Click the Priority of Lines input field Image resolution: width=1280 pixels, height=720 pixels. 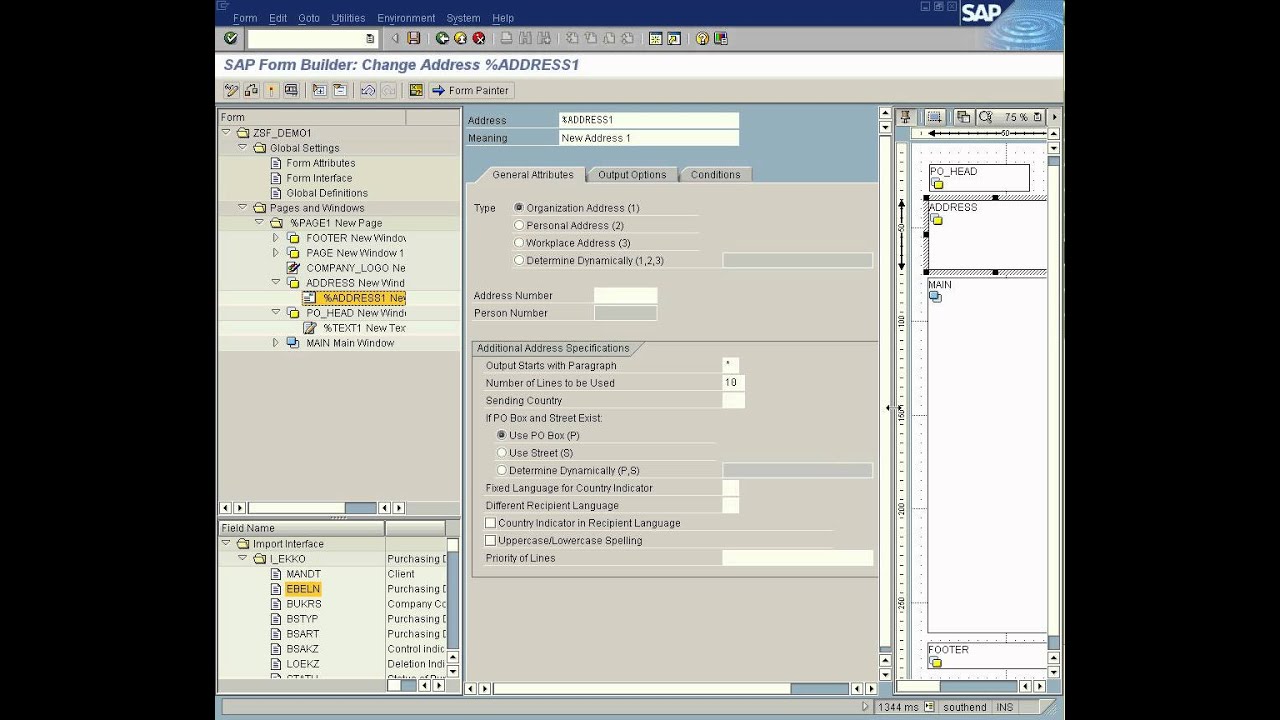click(797, 558)
